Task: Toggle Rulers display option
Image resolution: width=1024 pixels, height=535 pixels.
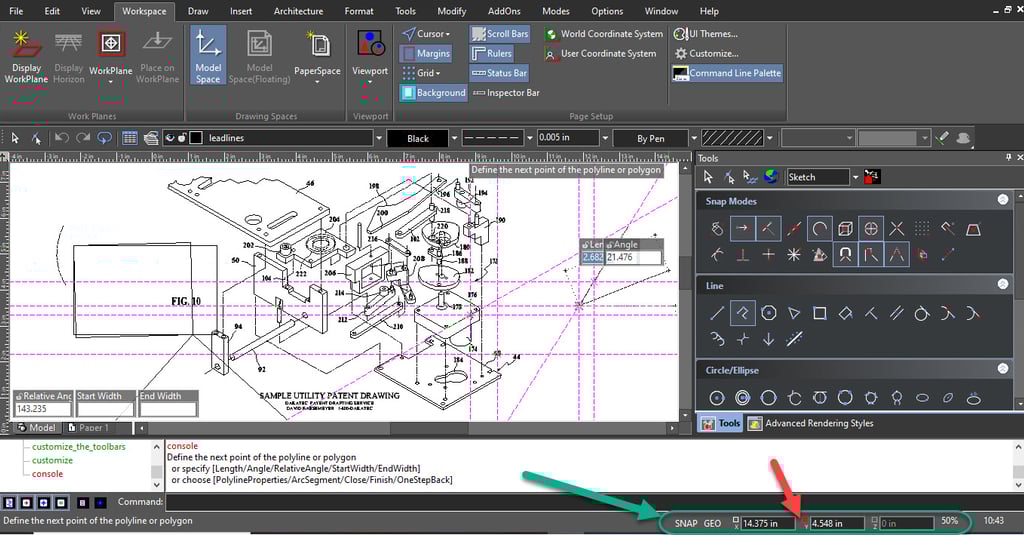Action: (492, 53)
